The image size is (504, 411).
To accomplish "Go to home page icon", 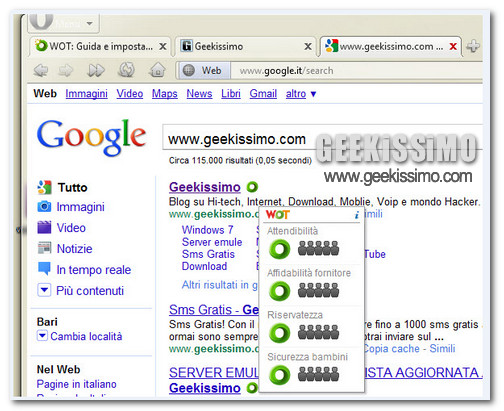I will [x=157, y=70].
